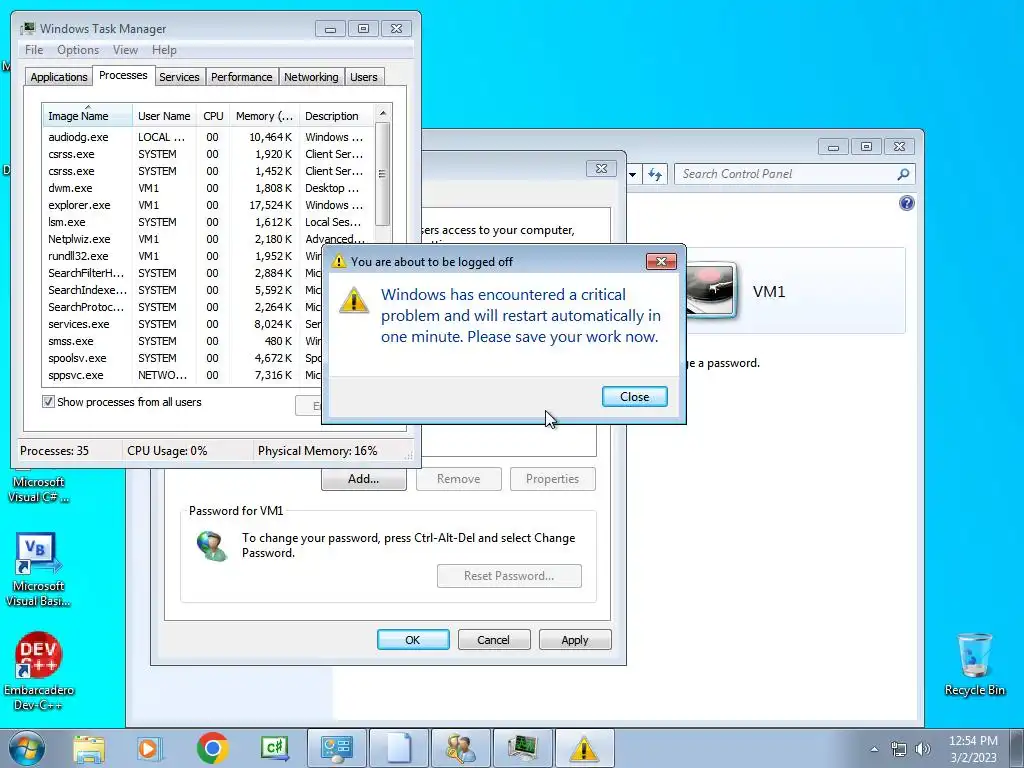Switch to the Users tab

click(363, 77)
